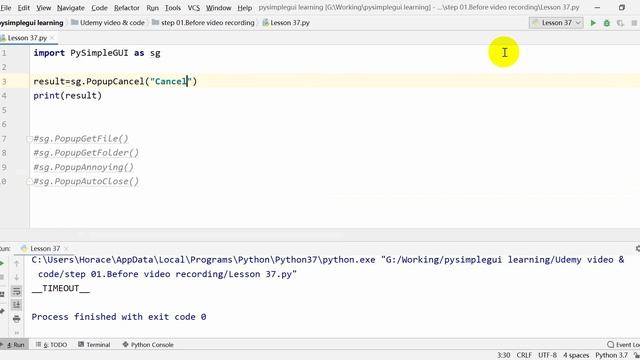640x360 pixels.
Task: Click 'pysimplegui learning' breadcrumb
Action: pyautogui.click(x=32, y=23)
